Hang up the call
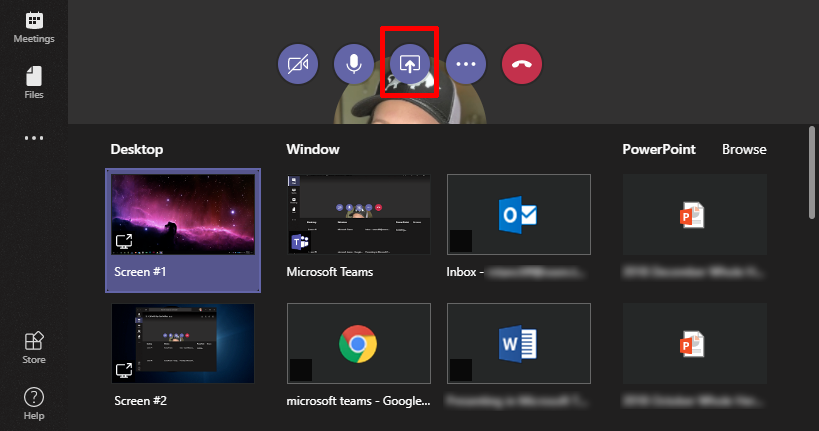Screen dimensions: 819x431 (x=521, y=64)
